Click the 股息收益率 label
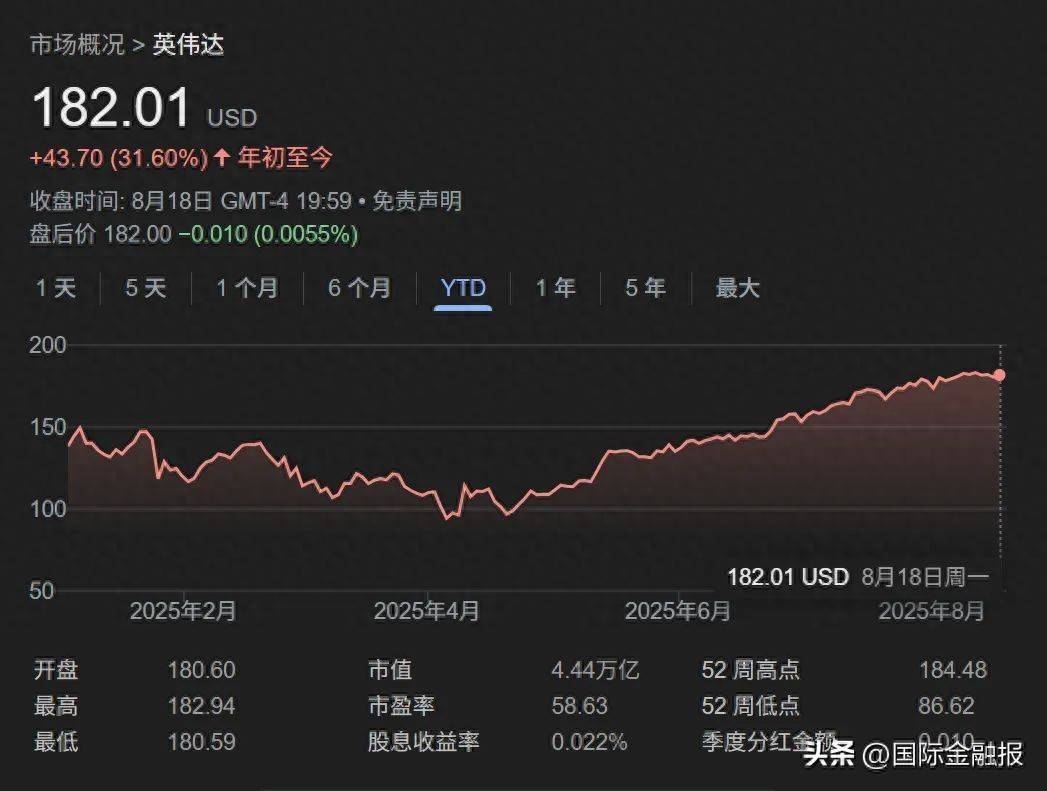Image resolution: width=1047 pixels, height=791 pixels. pos(423,742)
